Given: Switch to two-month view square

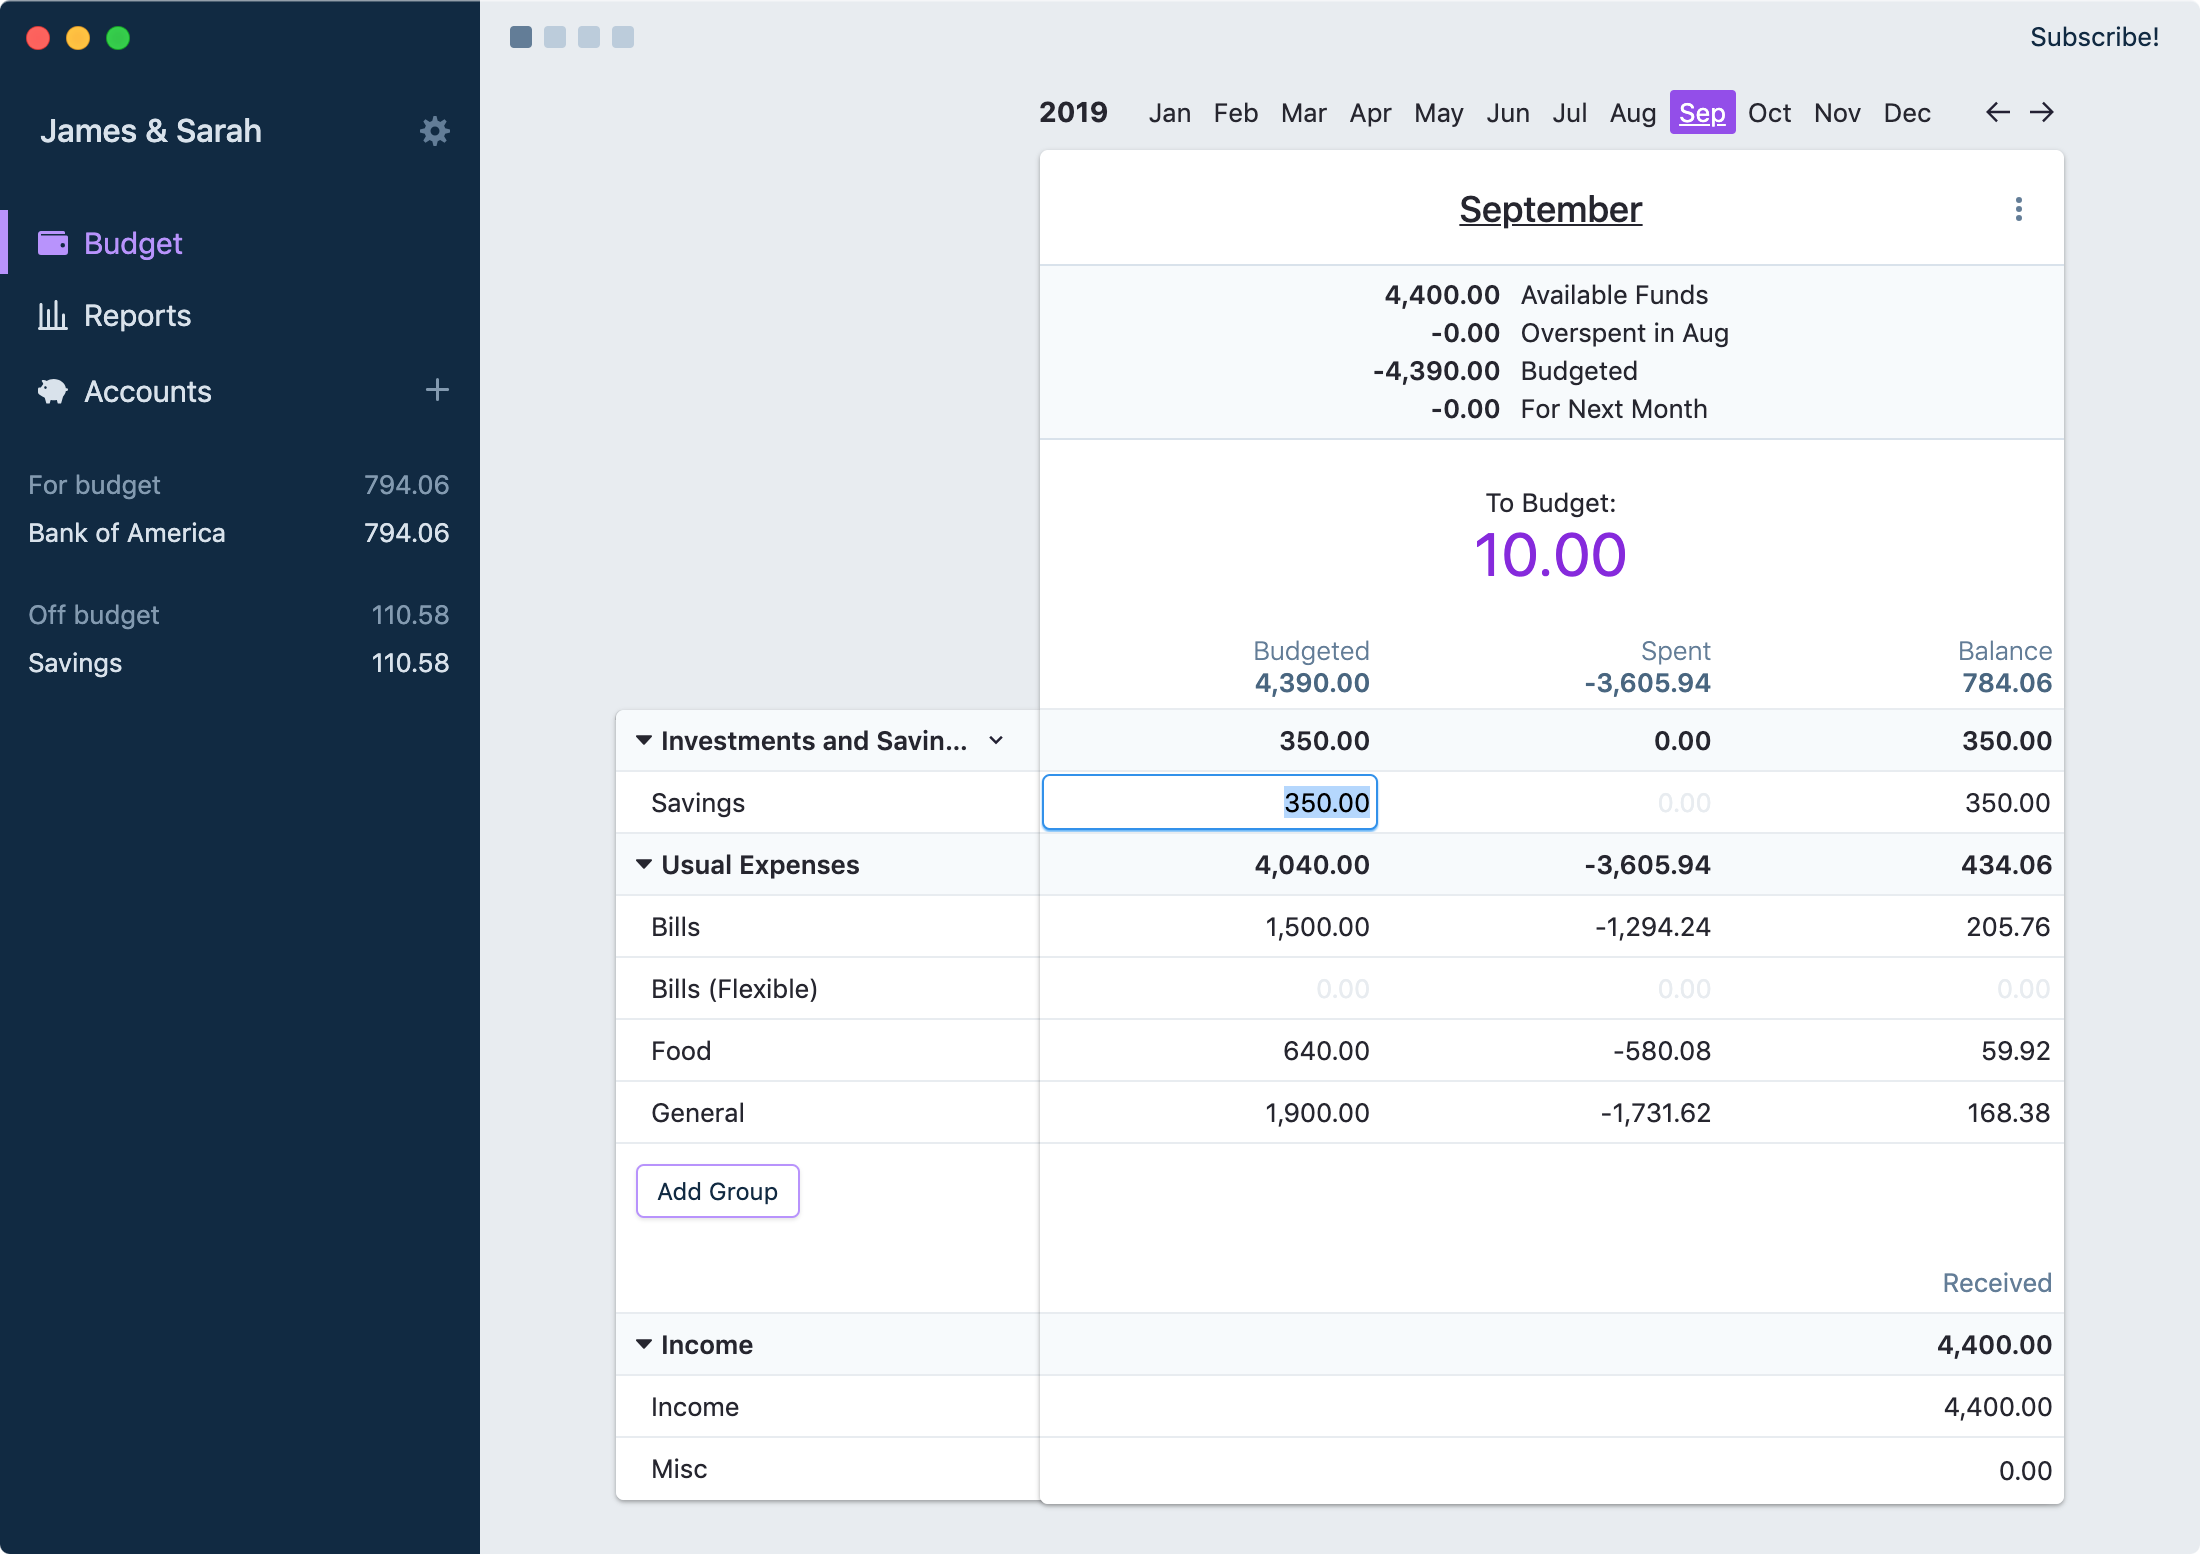Looking at the screenshot, I should click(555, 37).
